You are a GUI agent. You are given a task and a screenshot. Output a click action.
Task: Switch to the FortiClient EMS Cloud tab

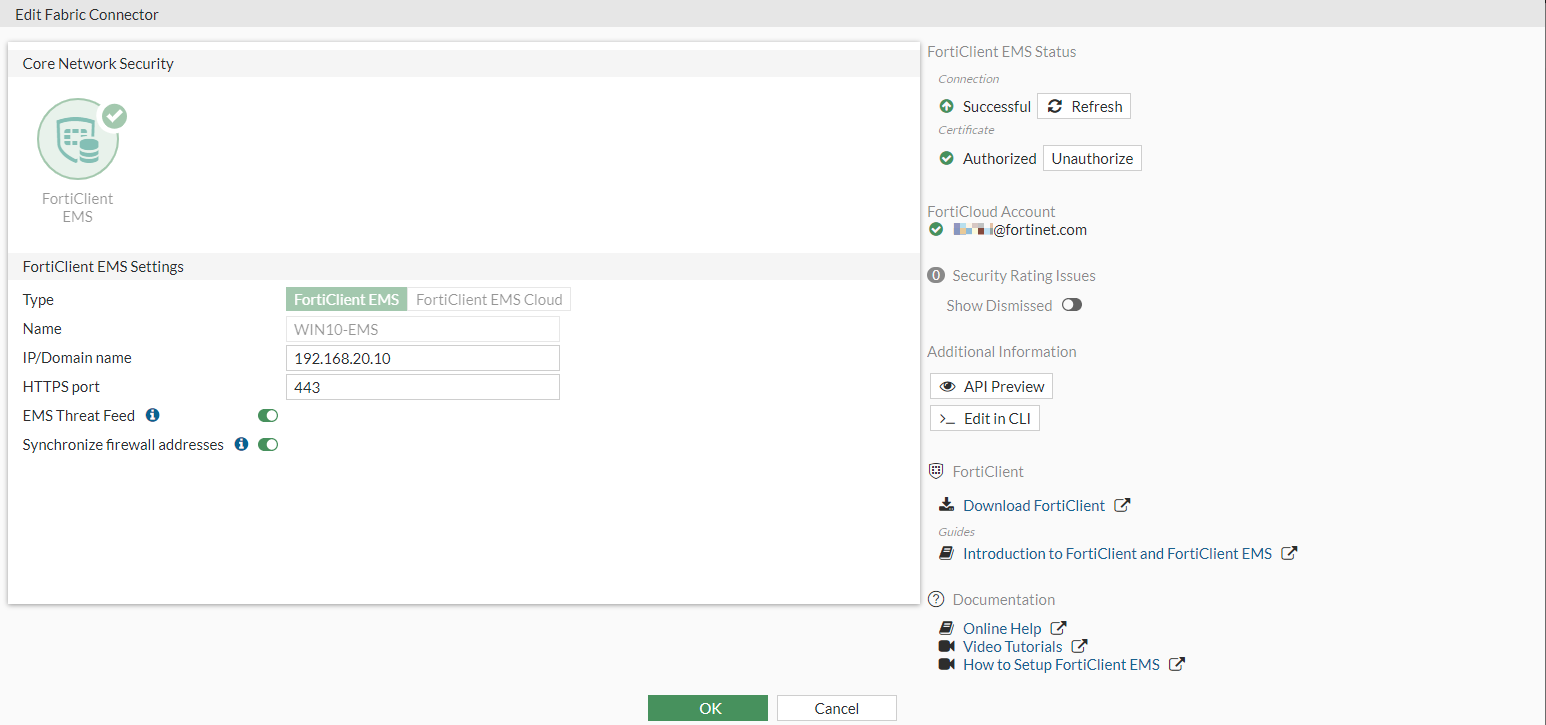[x=489, y=299]
